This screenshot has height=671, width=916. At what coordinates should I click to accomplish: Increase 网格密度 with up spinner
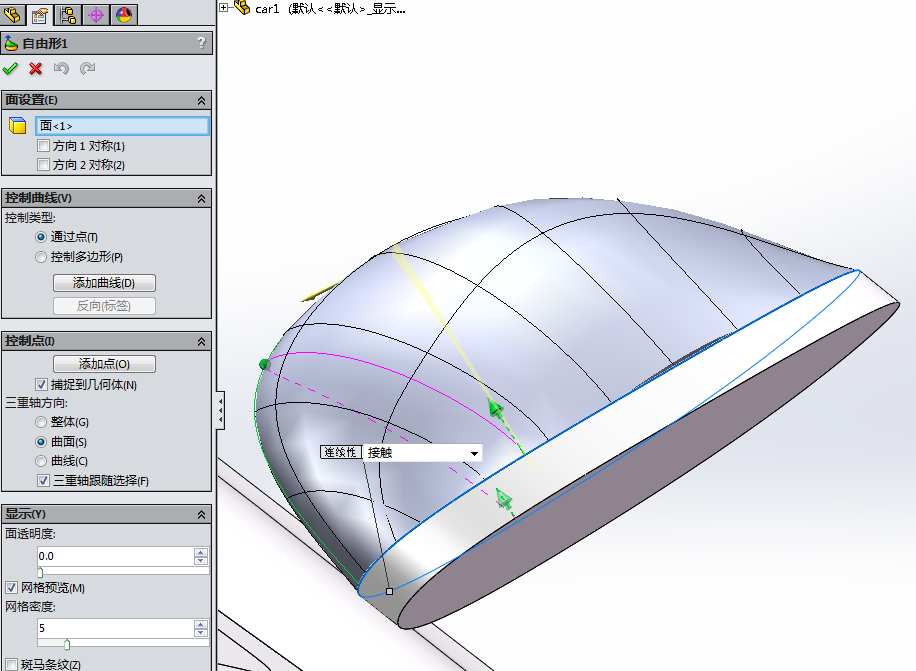click(x=200, y=624)
